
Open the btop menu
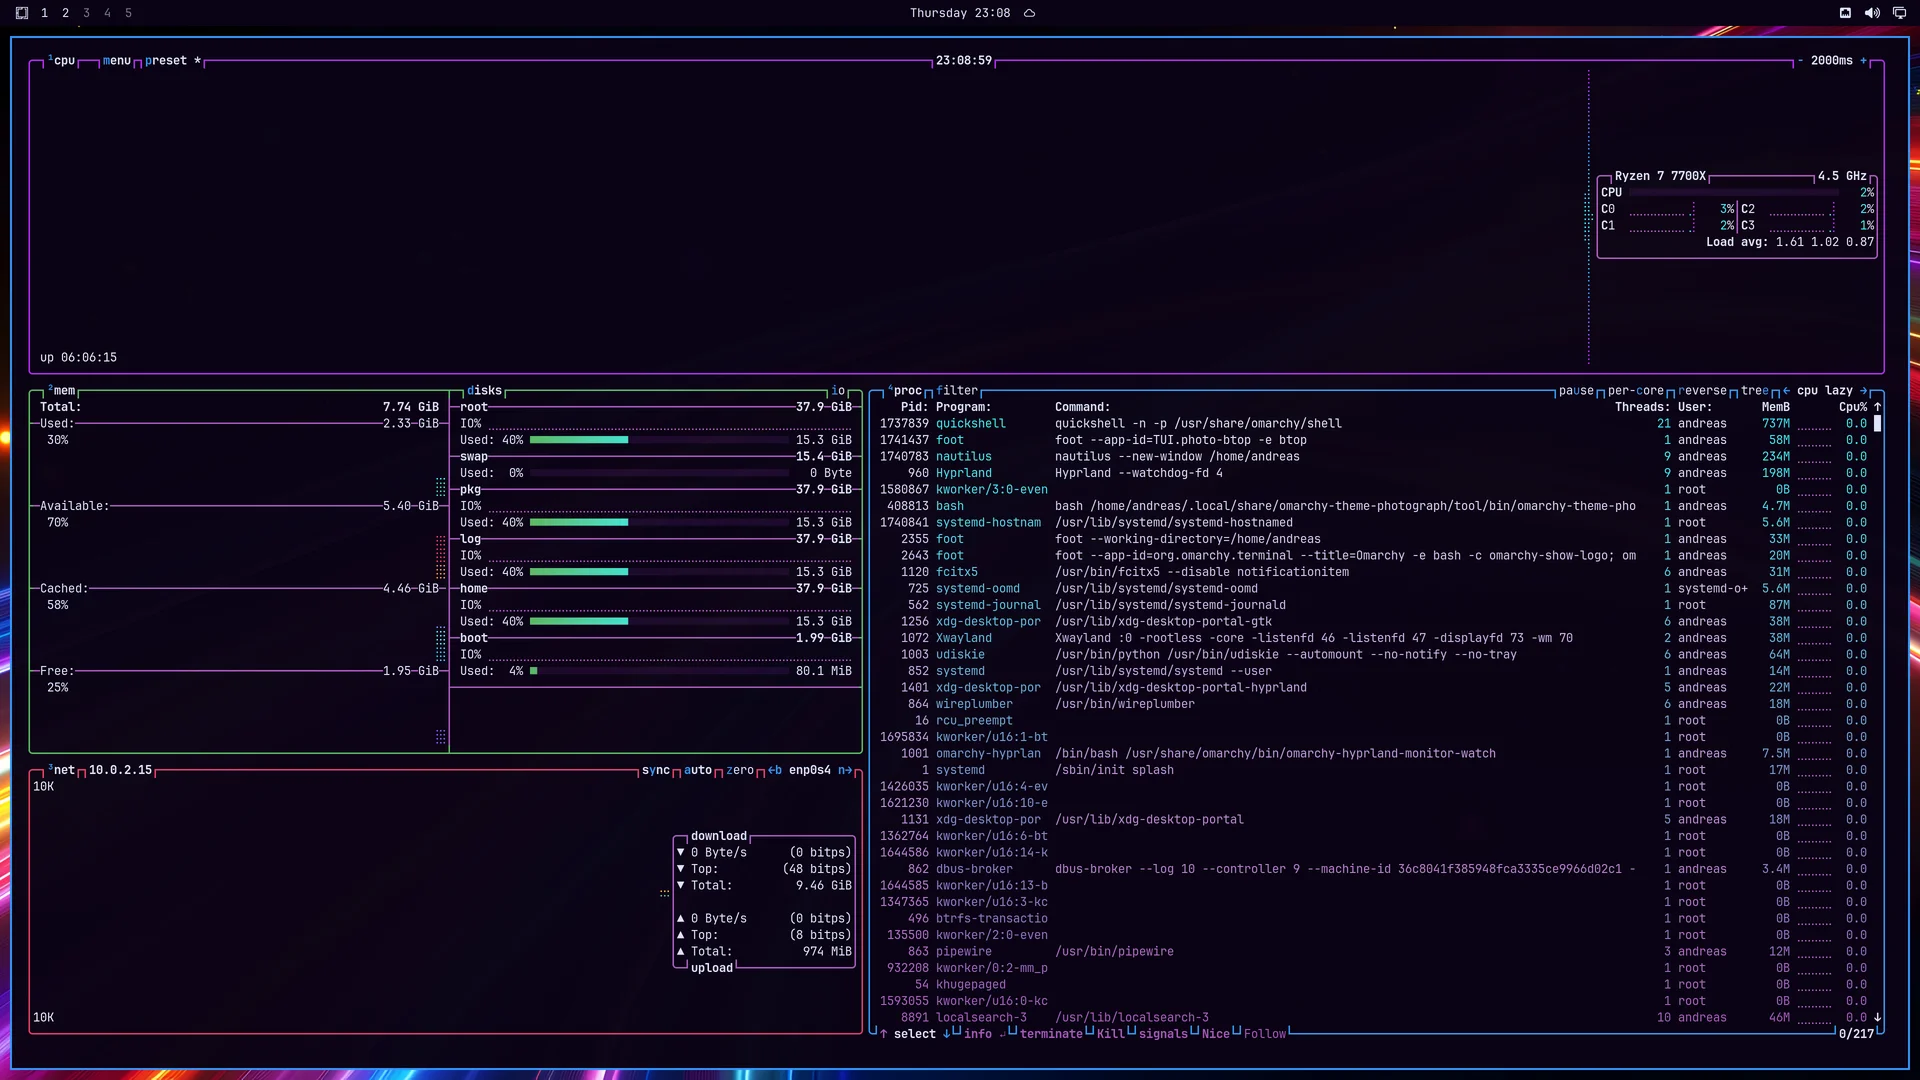click(x=117, y=61)
